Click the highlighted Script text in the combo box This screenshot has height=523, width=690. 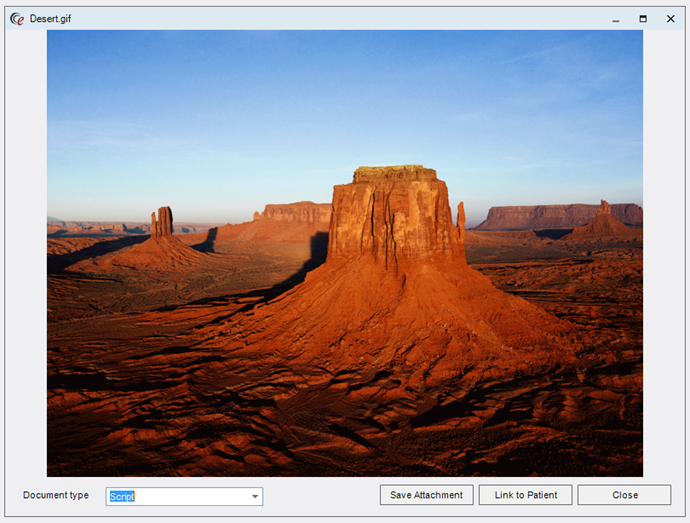[x=122, y=496]
